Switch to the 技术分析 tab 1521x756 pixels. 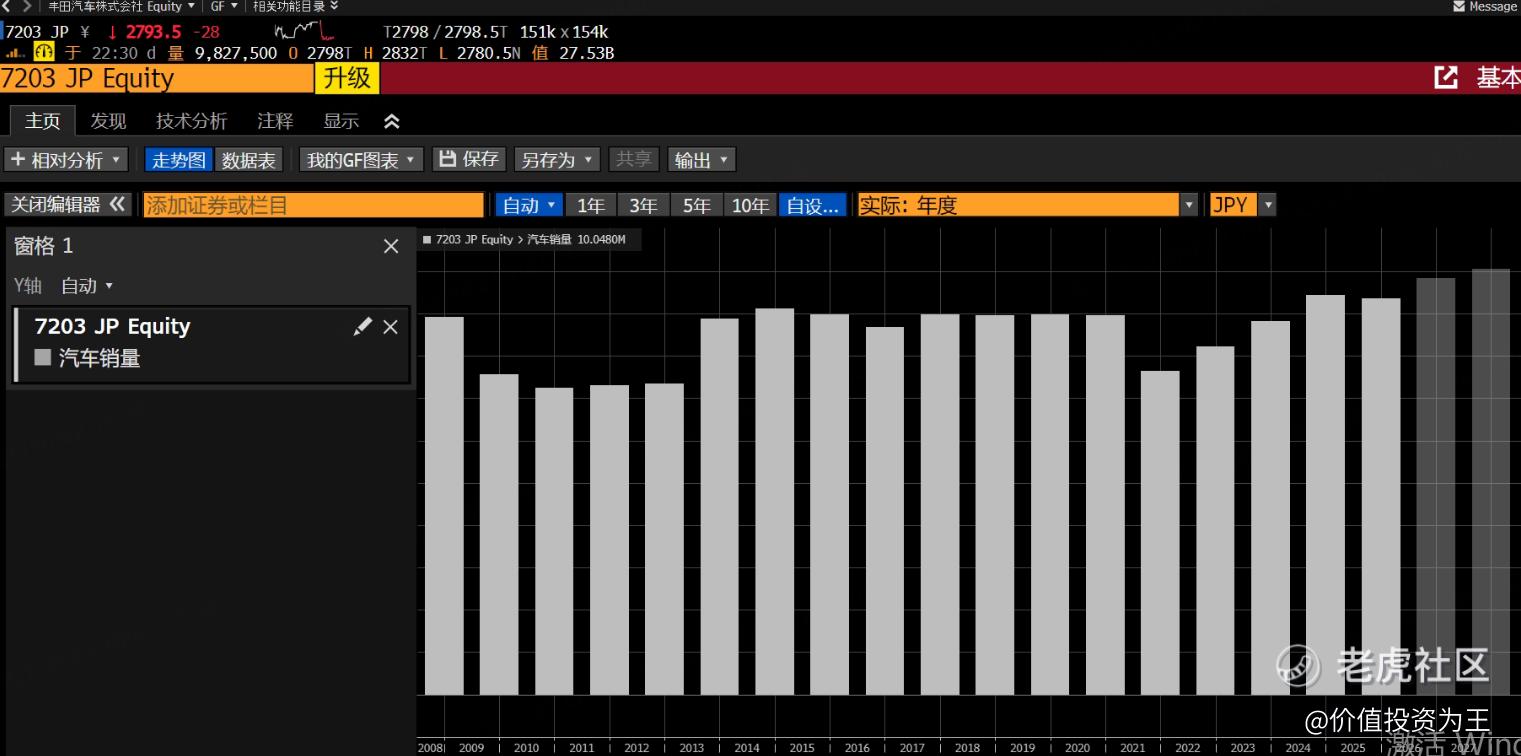point(191,121)
